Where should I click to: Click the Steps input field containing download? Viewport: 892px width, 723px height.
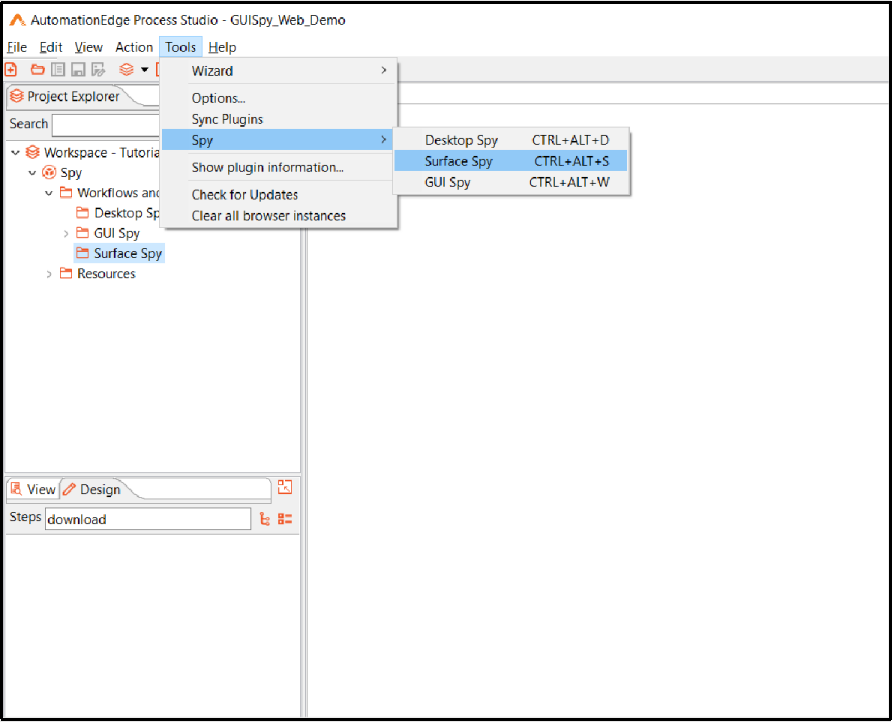coord(150,518)
